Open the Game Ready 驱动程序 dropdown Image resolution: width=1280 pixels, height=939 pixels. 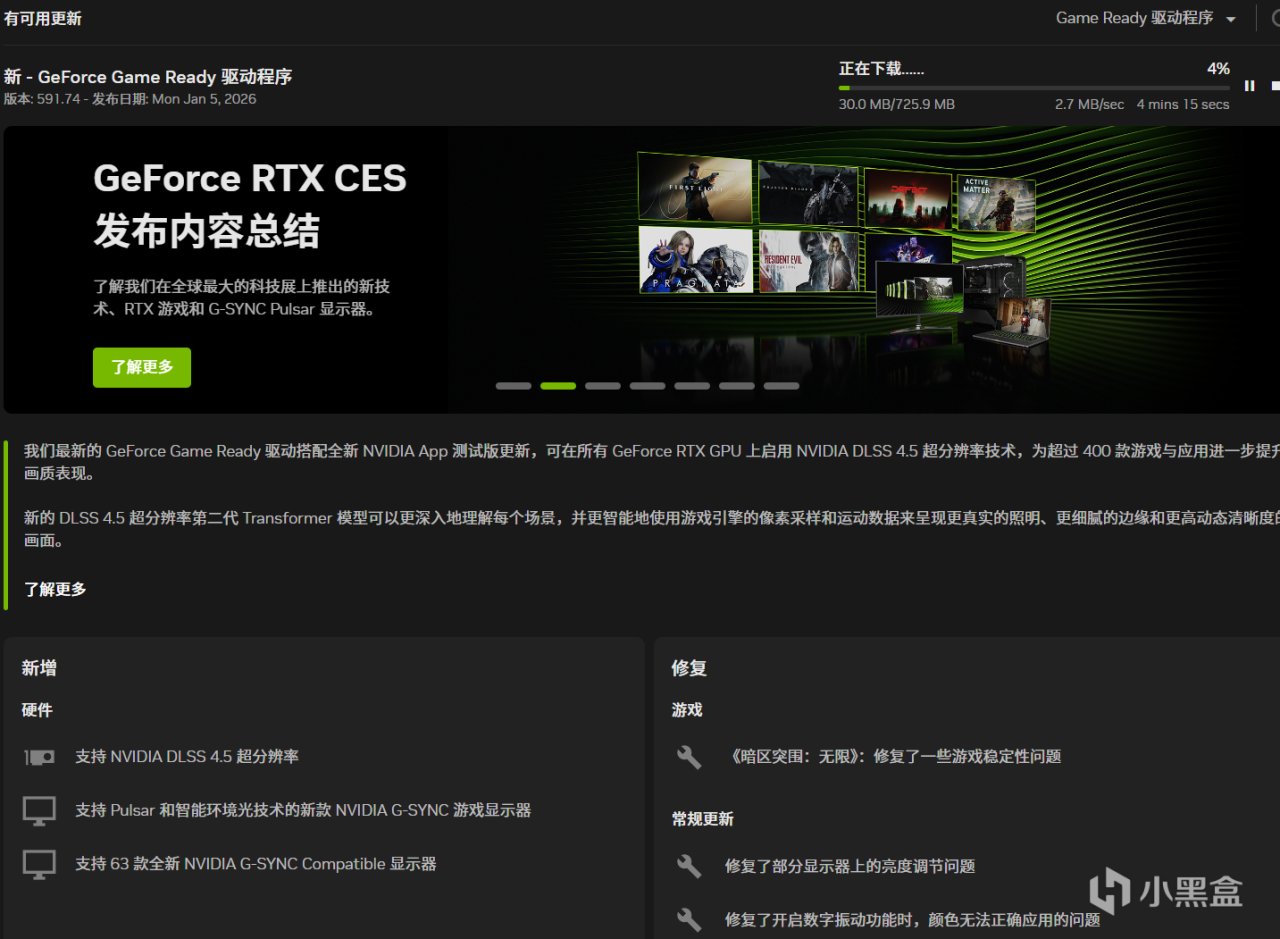[1146, 18]
